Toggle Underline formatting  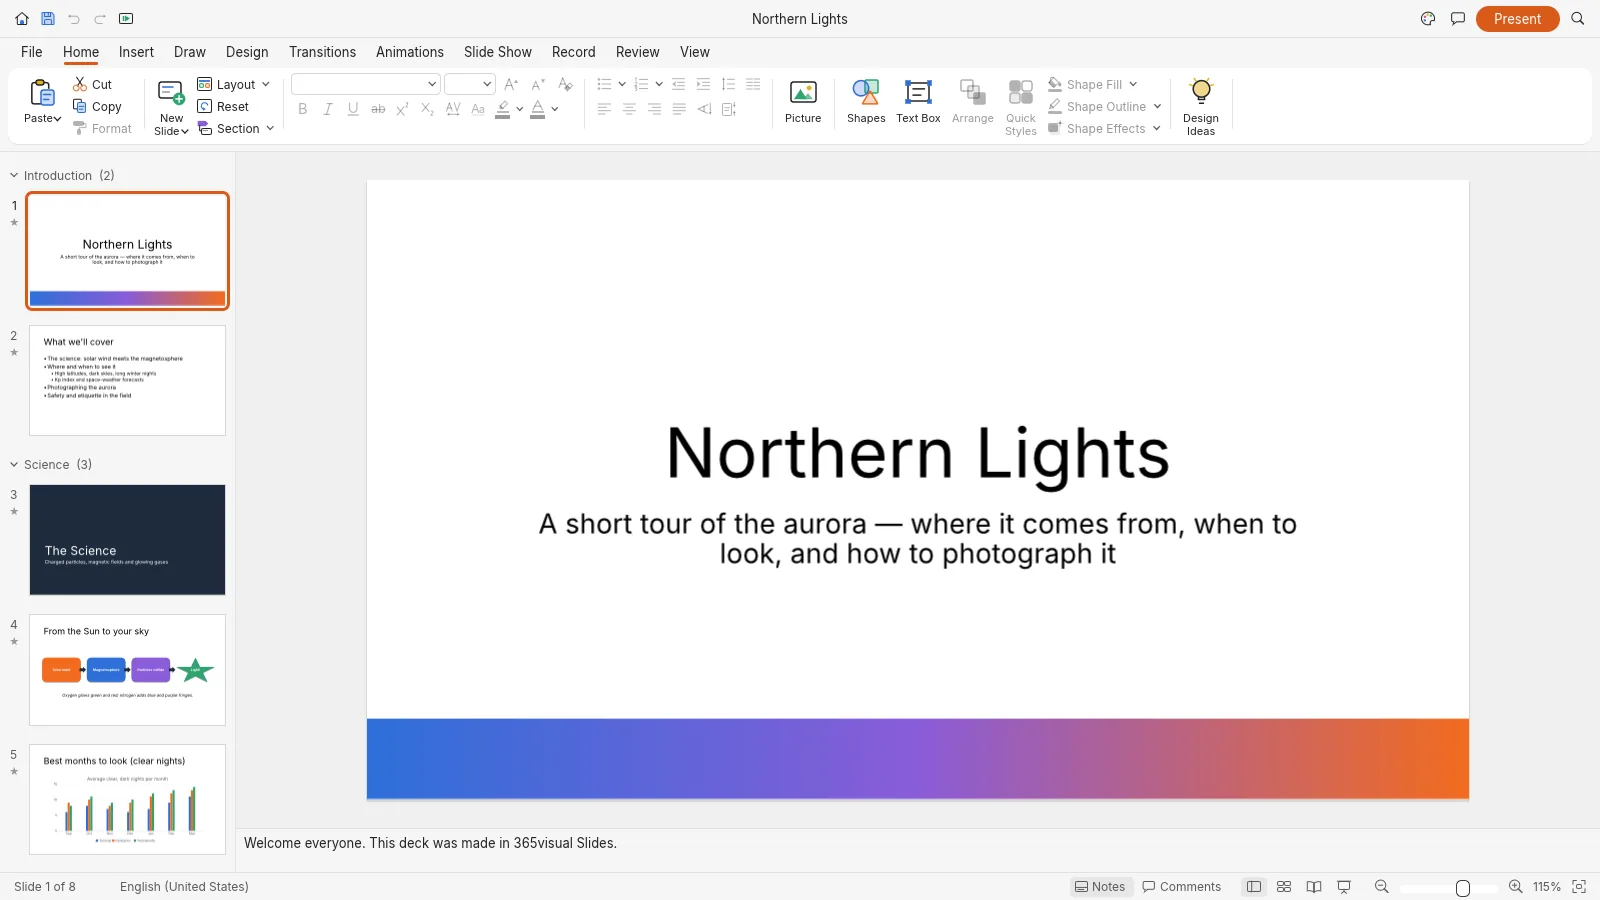353,109
